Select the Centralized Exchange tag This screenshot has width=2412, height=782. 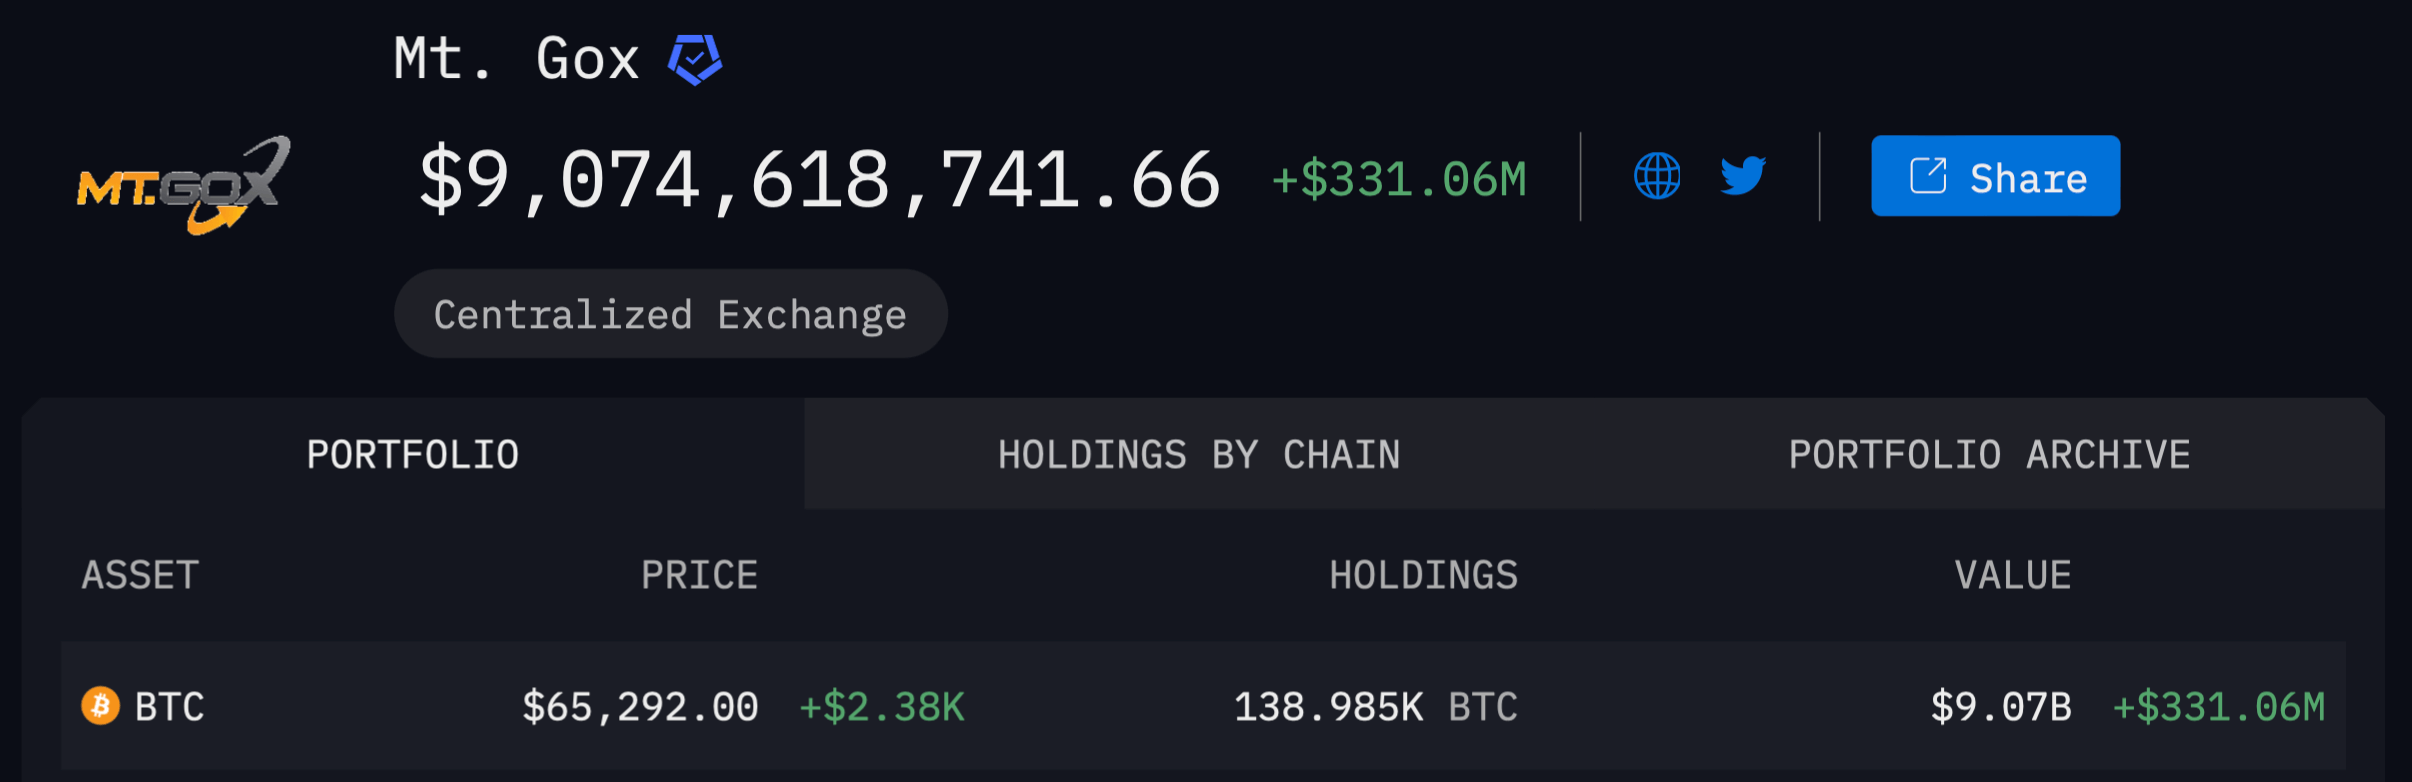(671, 314)
